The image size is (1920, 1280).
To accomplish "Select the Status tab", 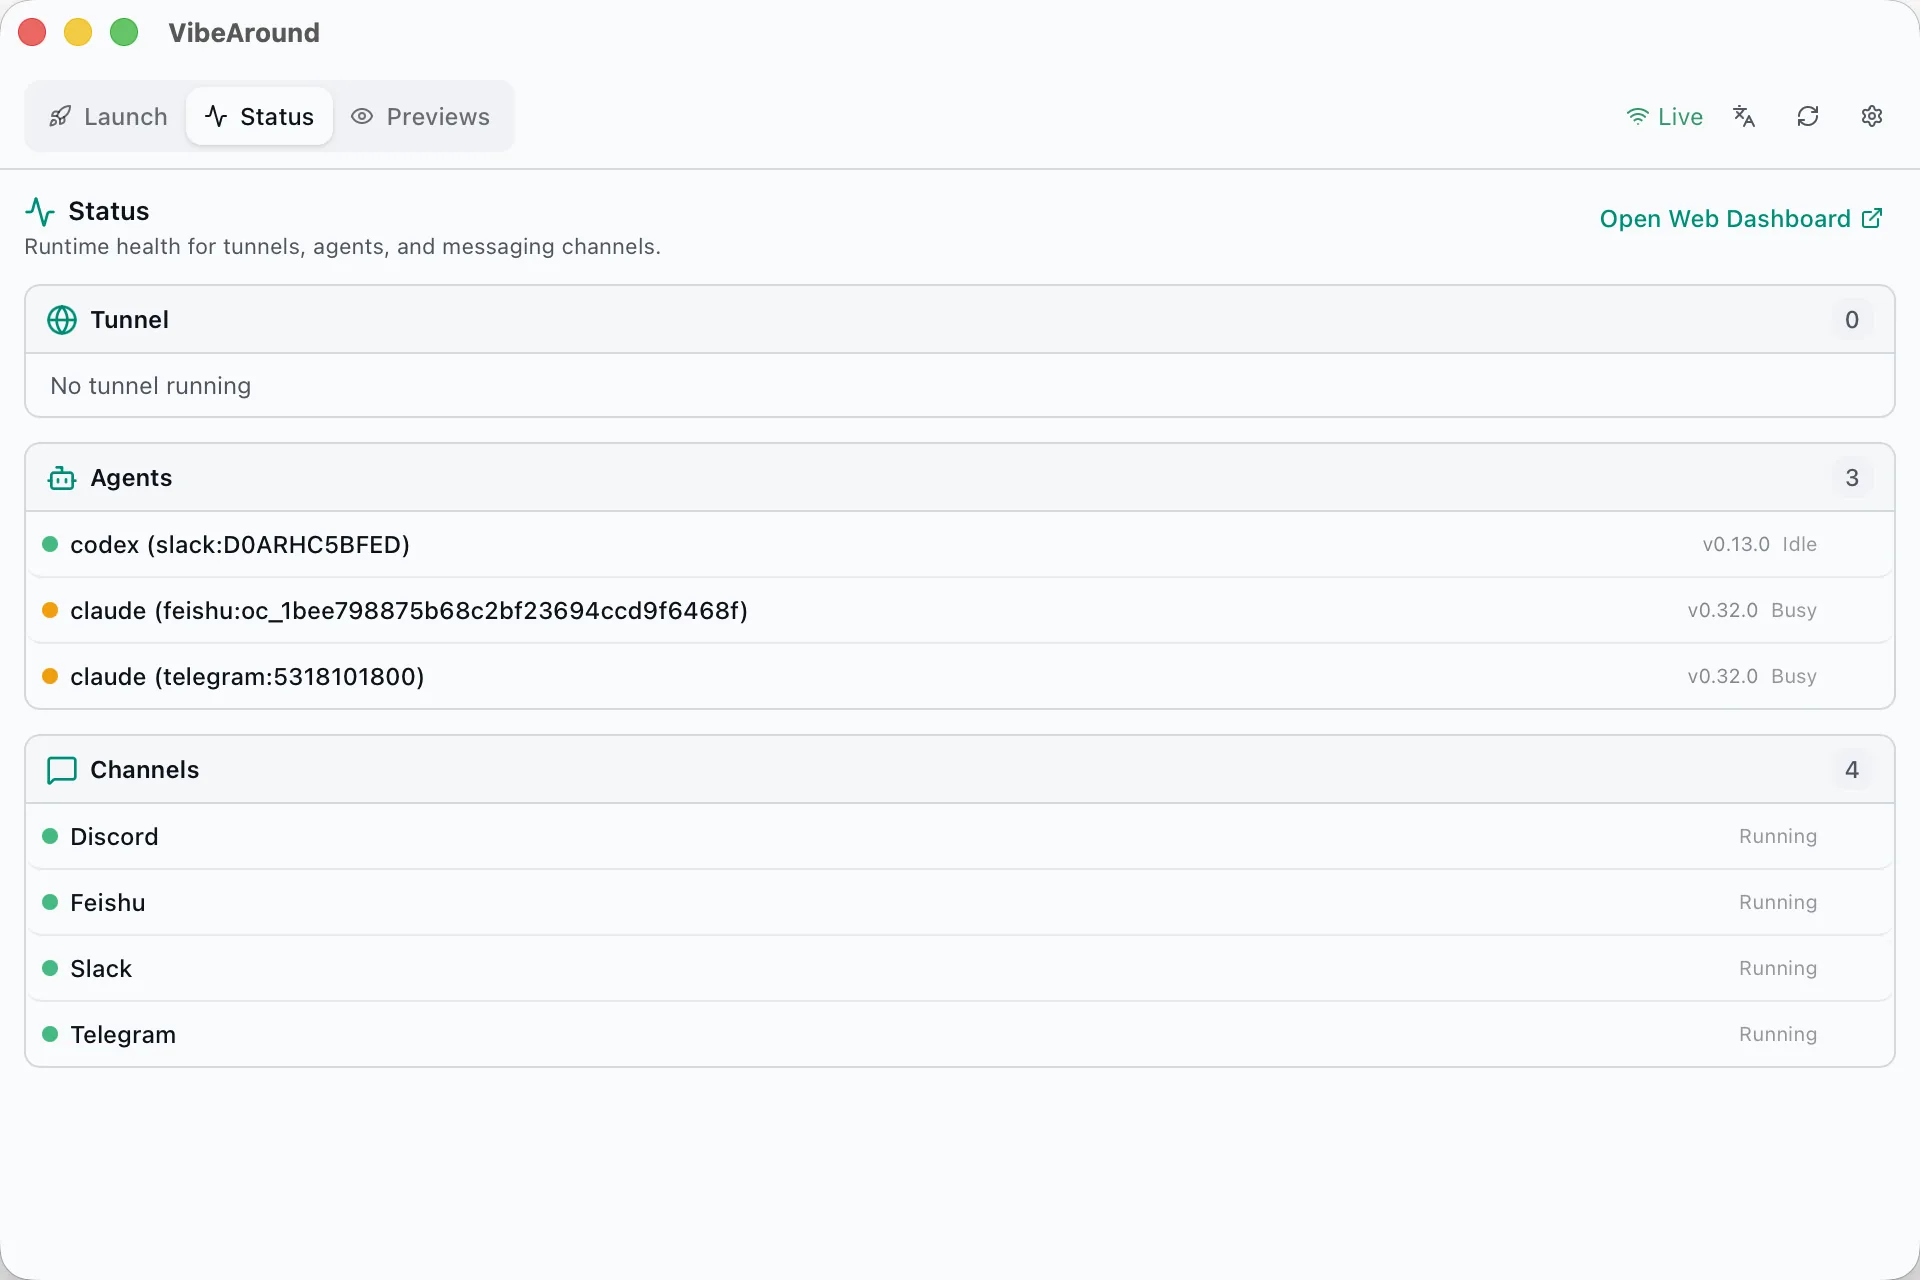I will coord(259,117).
